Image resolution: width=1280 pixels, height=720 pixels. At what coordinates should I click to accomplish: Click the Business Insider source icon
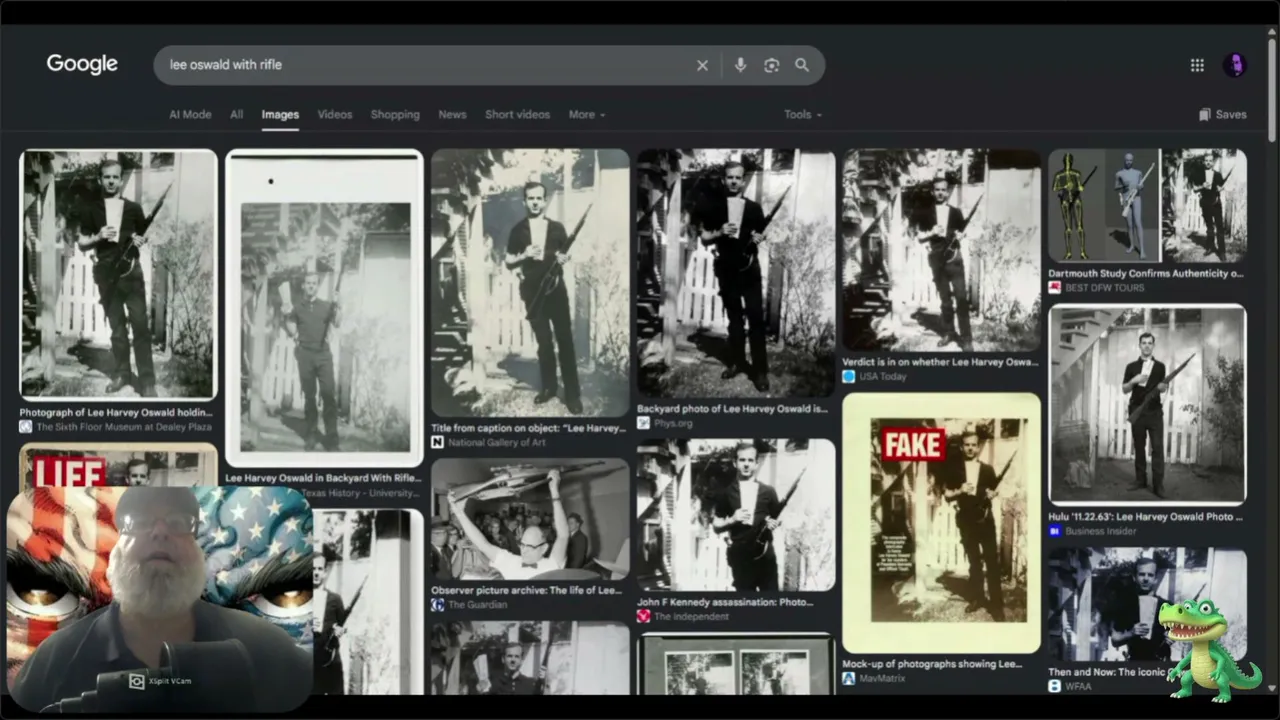[1054, 531]
